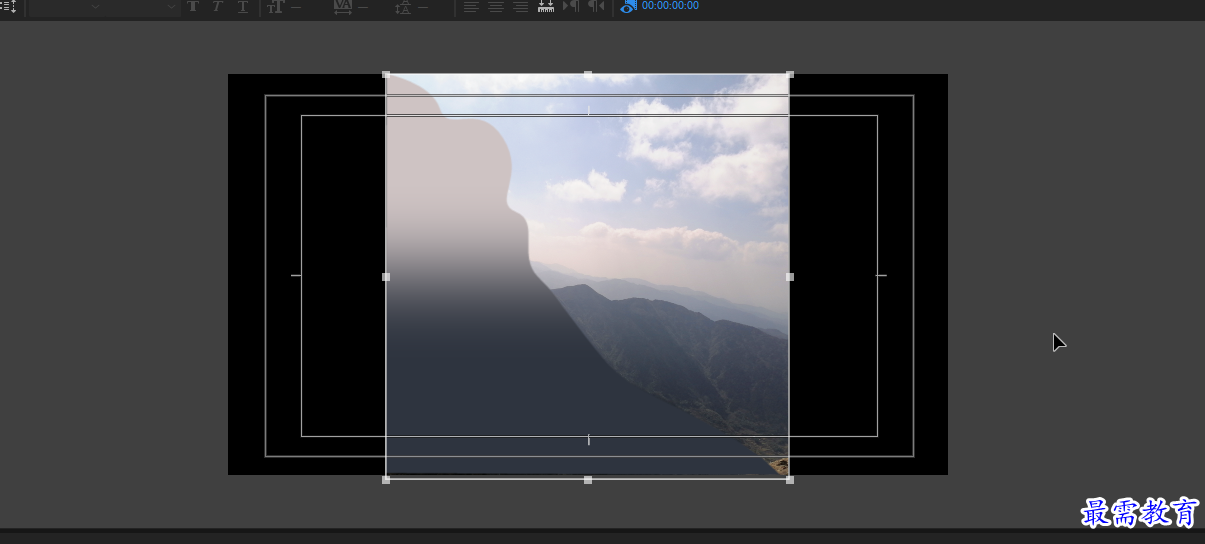Click the kerning value field
This screenshot has width=1205, height=544.
click(363, 7)
